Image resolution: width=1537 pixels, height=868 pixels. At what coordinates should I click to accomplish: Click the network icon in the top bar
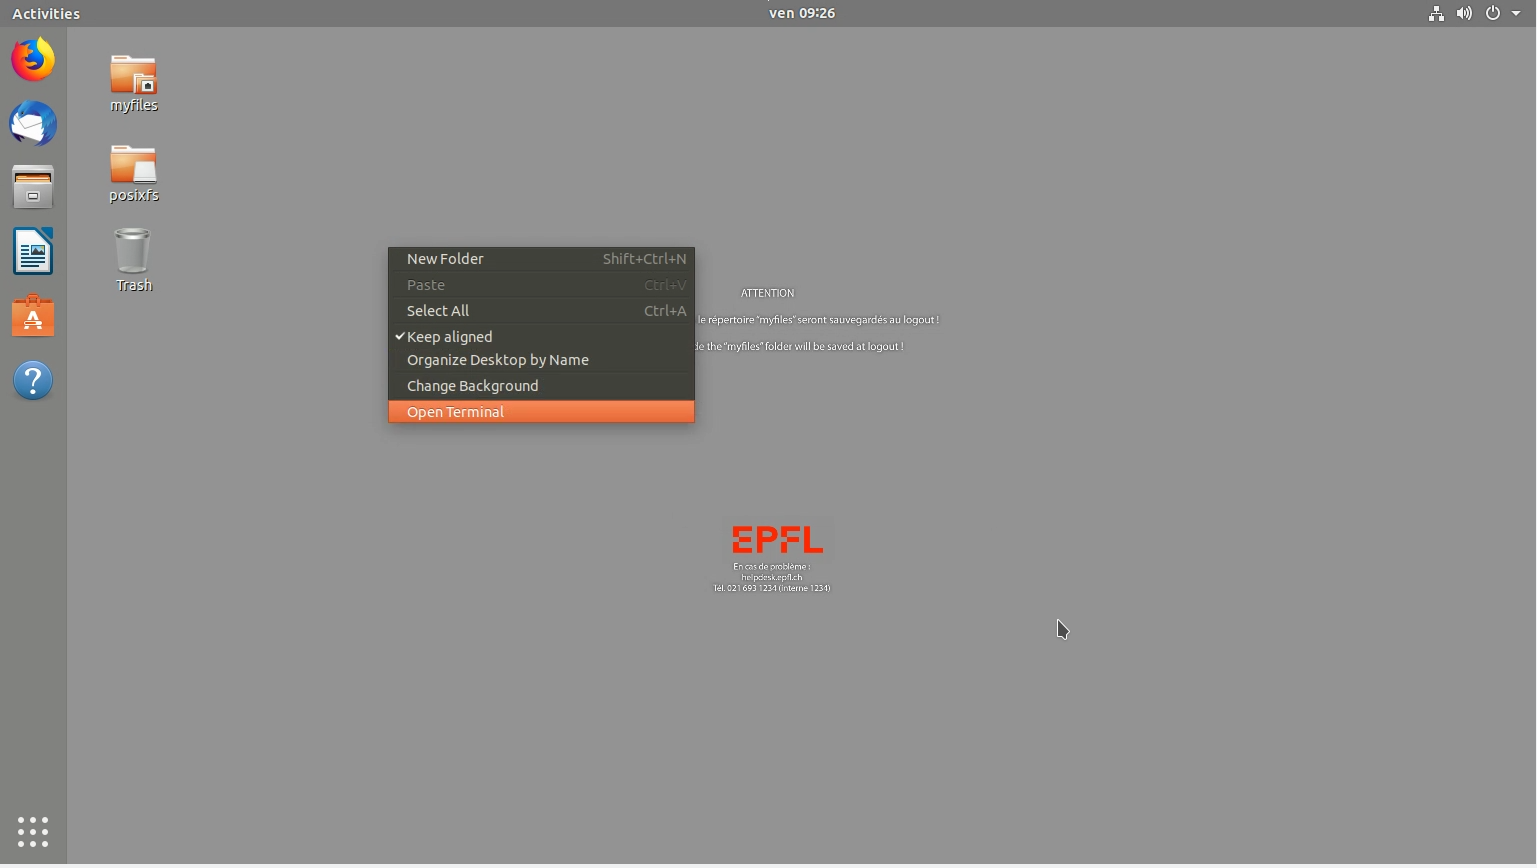click(x=1436, y=14)
